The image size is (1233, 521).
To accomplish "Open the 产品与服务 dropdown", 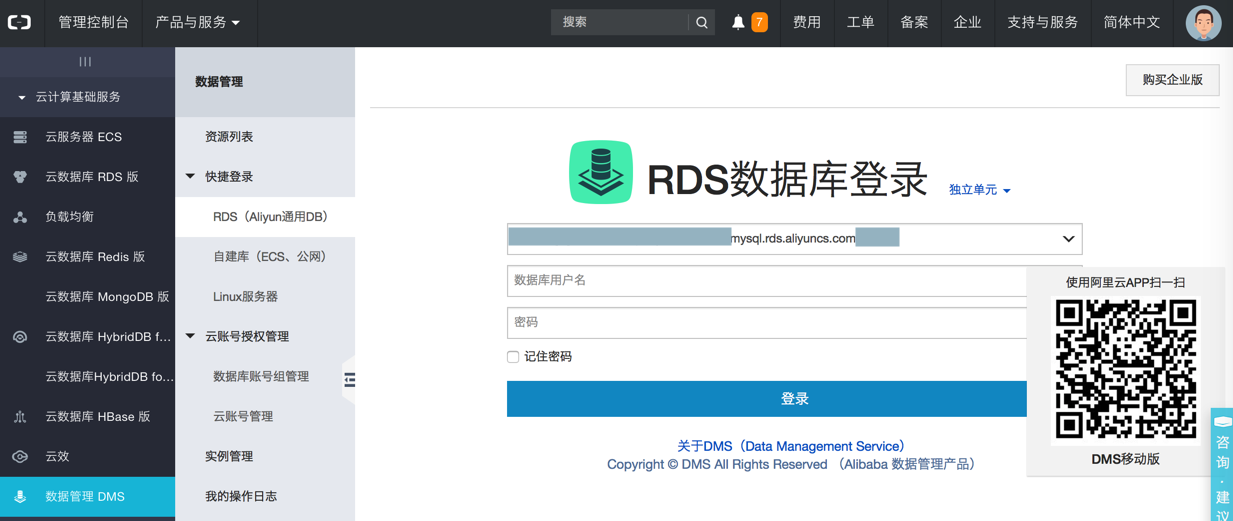I will click(197, 22).
